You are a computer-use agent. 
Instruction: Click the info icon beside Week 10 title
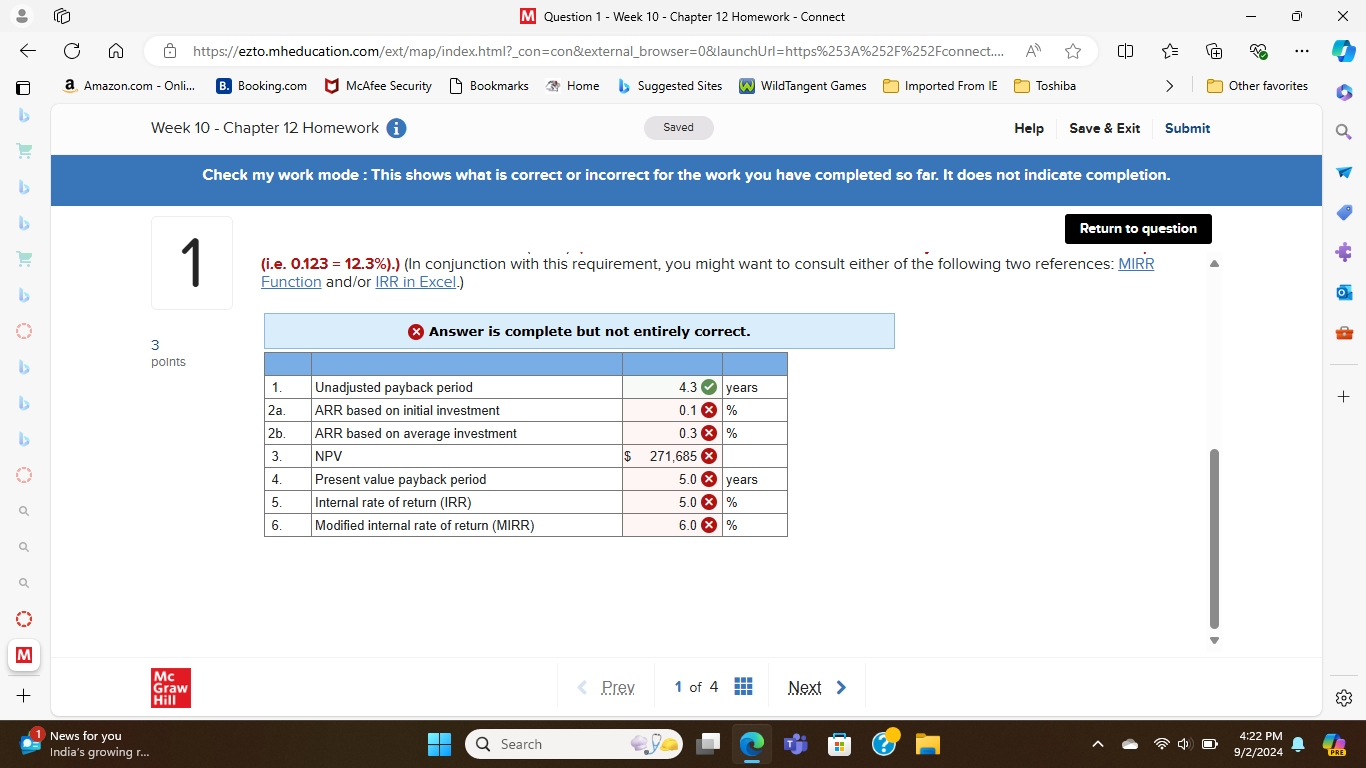pos(397,128)
